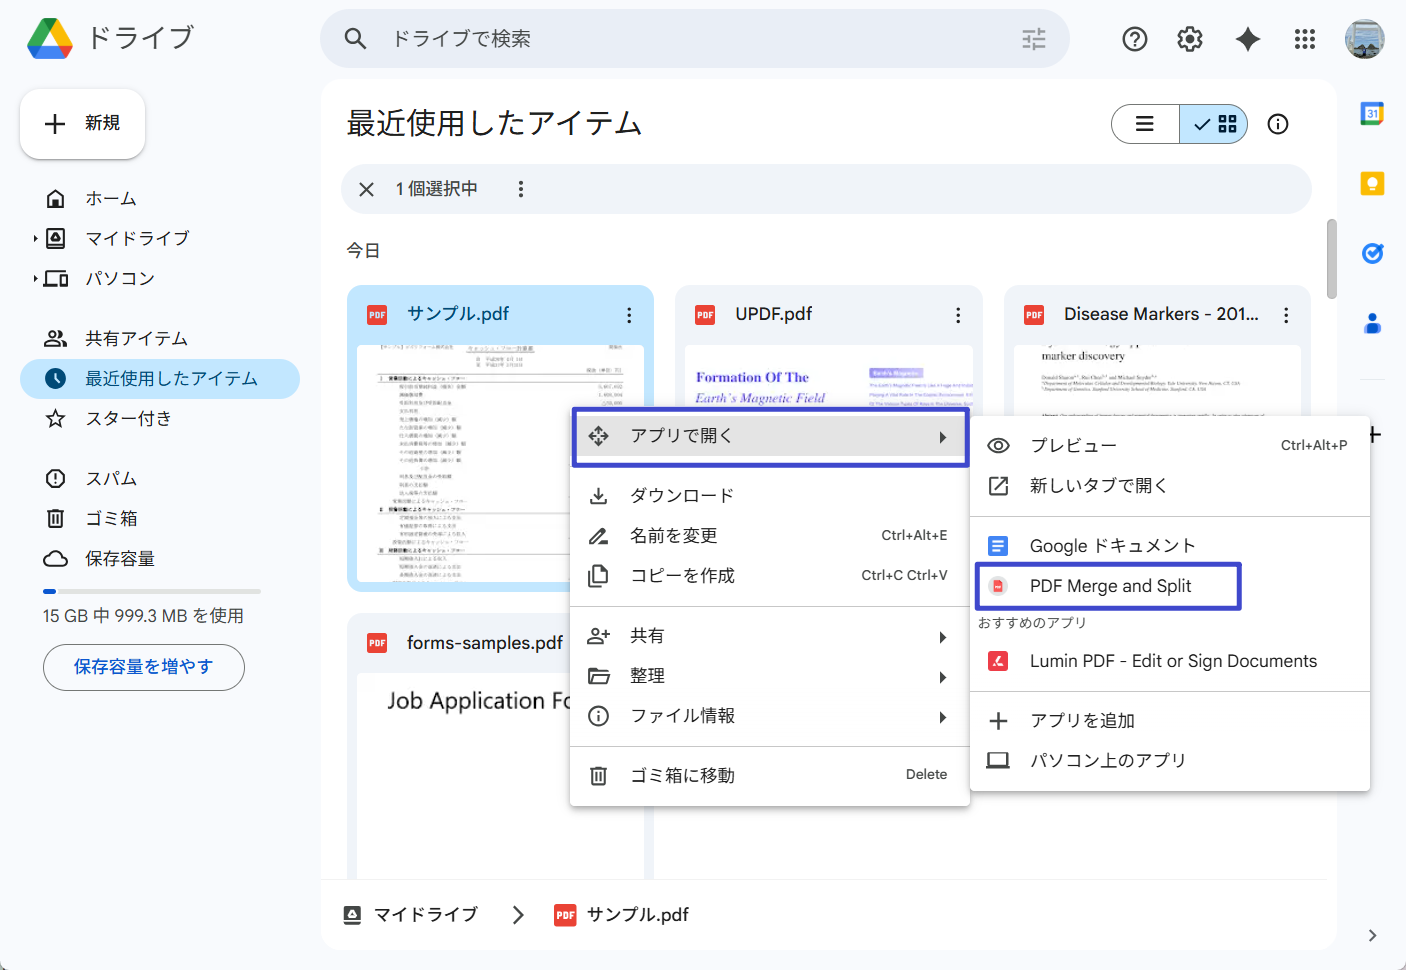The height and width of the screenshot is (970, 1406).
Task: Click the Google Drive logo
Action: pos(50,38)
